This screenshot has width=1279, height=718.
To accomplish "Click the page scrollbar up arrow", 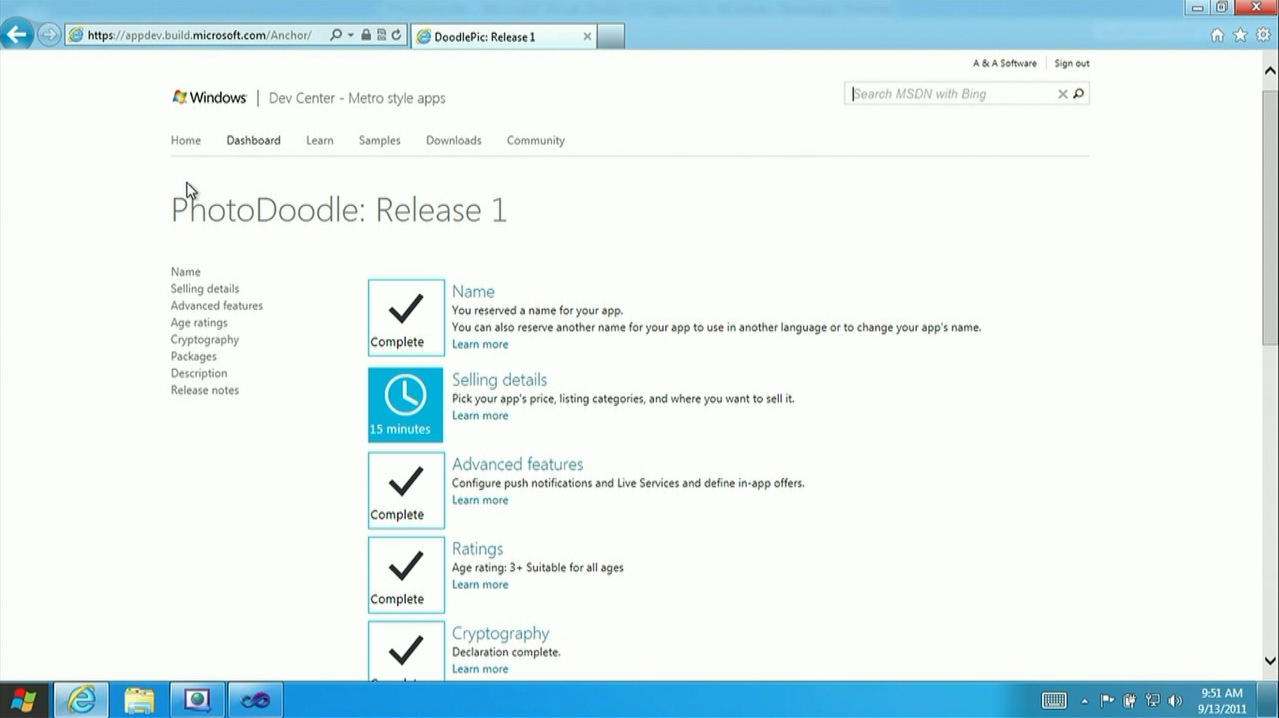I will point(1271,71).
